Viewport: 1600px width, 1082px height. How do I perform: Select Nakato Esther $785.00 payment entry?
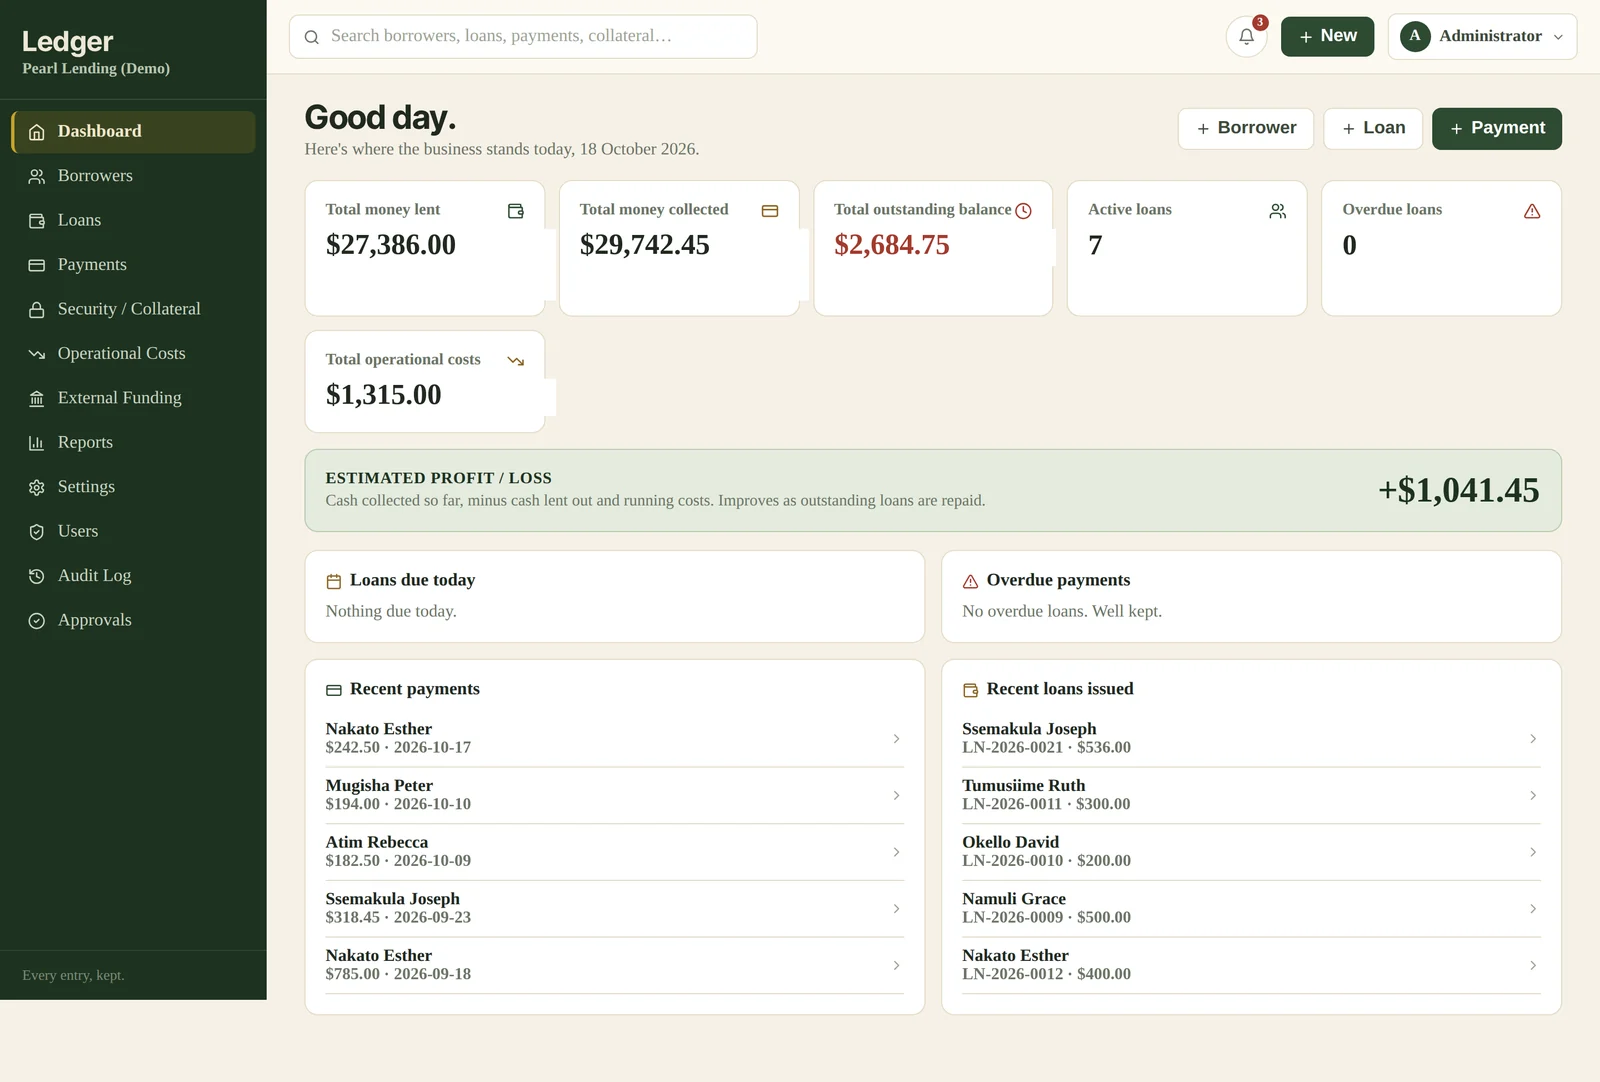click(x=614, y=965)
